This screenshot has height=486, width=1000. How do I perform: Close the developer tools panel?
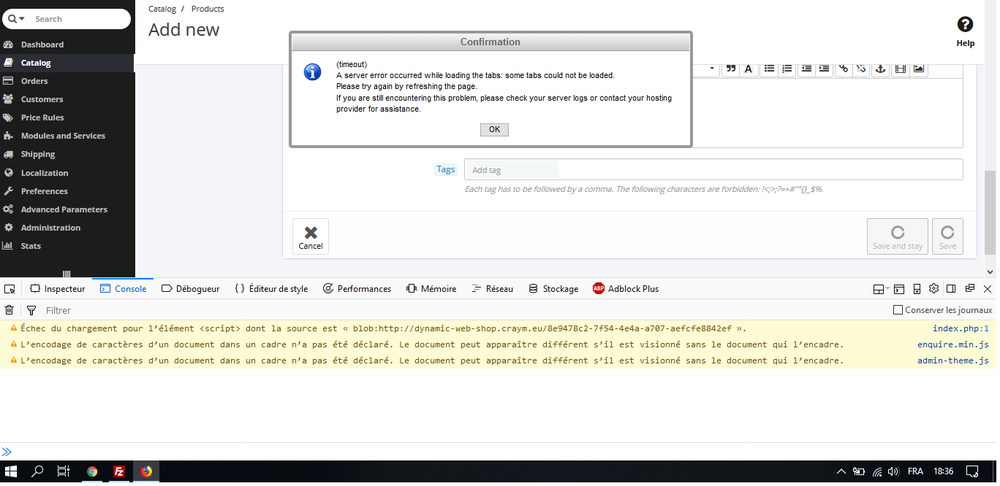pyautogui.click(x=988, y=289)
